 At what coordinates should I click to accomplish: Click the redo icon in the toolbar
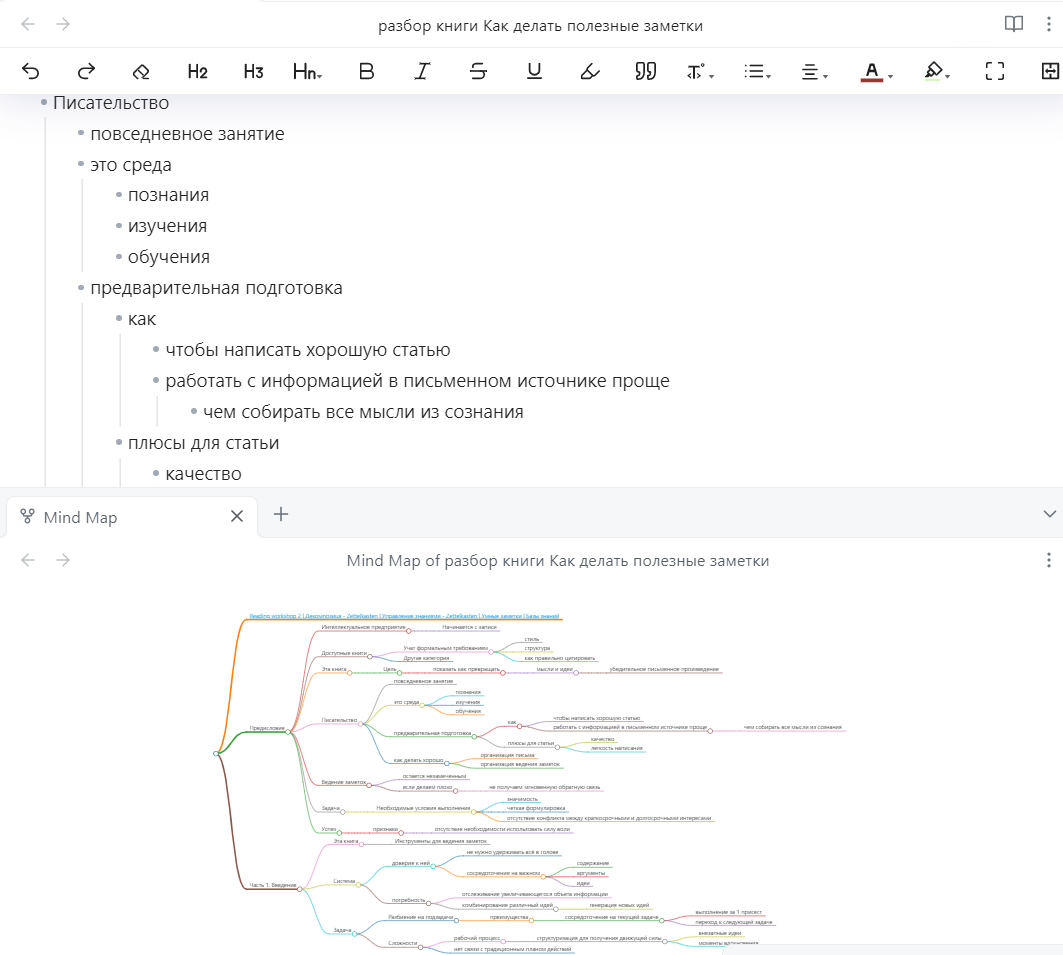tap(85, 71)
